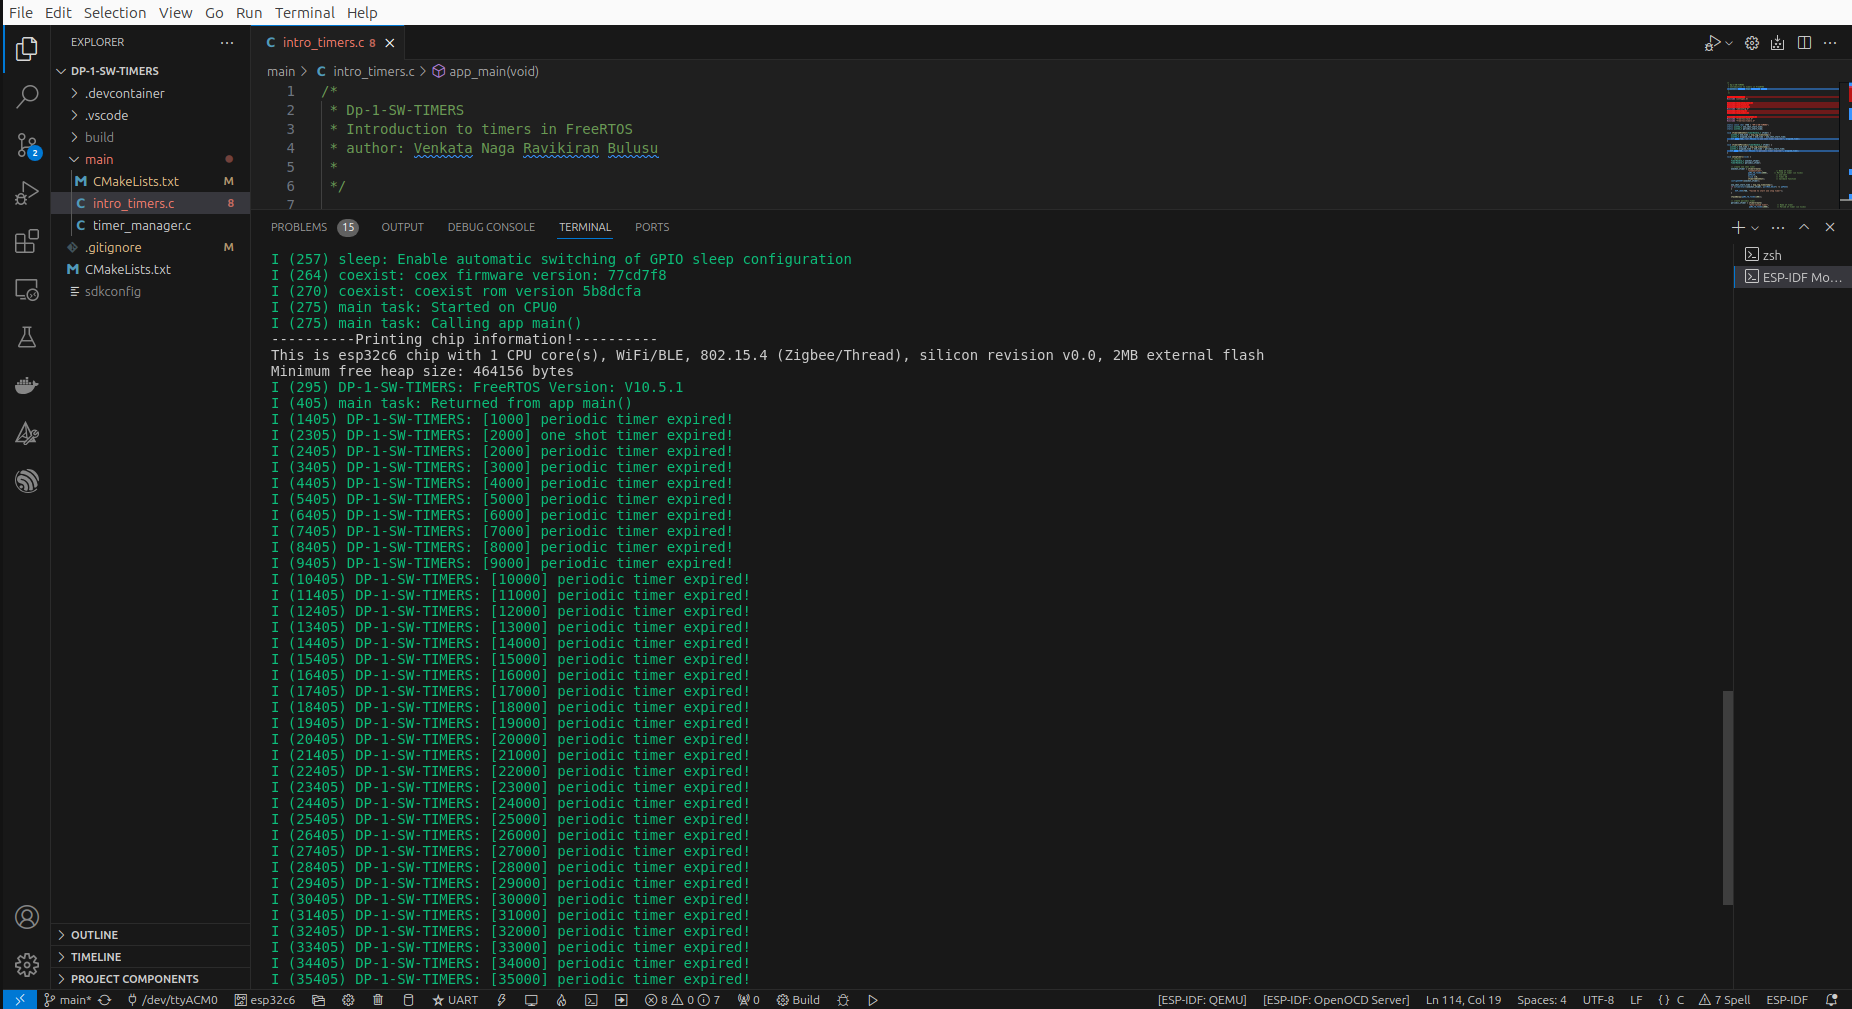Open the Testing flask view
This screenshot has height=1009, width=1852.
point(27,337)
